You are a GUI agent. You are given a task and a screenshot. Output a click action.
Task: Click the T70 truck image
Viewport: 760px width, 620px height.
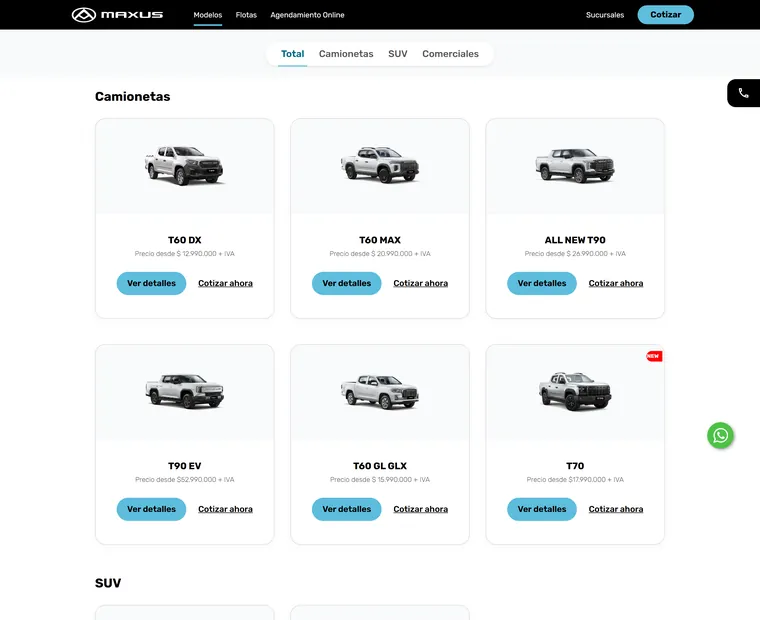point(575,391)
